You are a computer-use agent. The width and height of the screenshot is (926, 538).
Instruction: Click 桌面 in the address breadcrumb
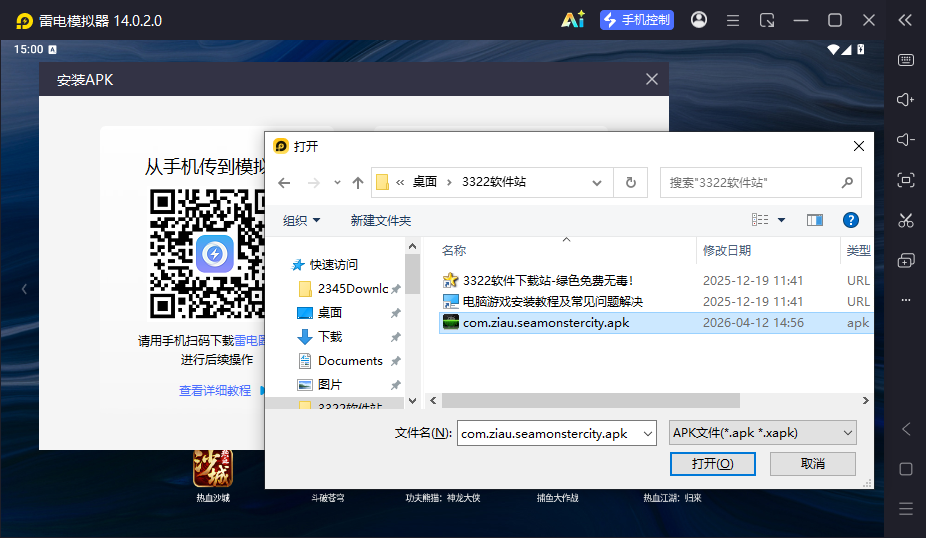(x=424, y=182)
